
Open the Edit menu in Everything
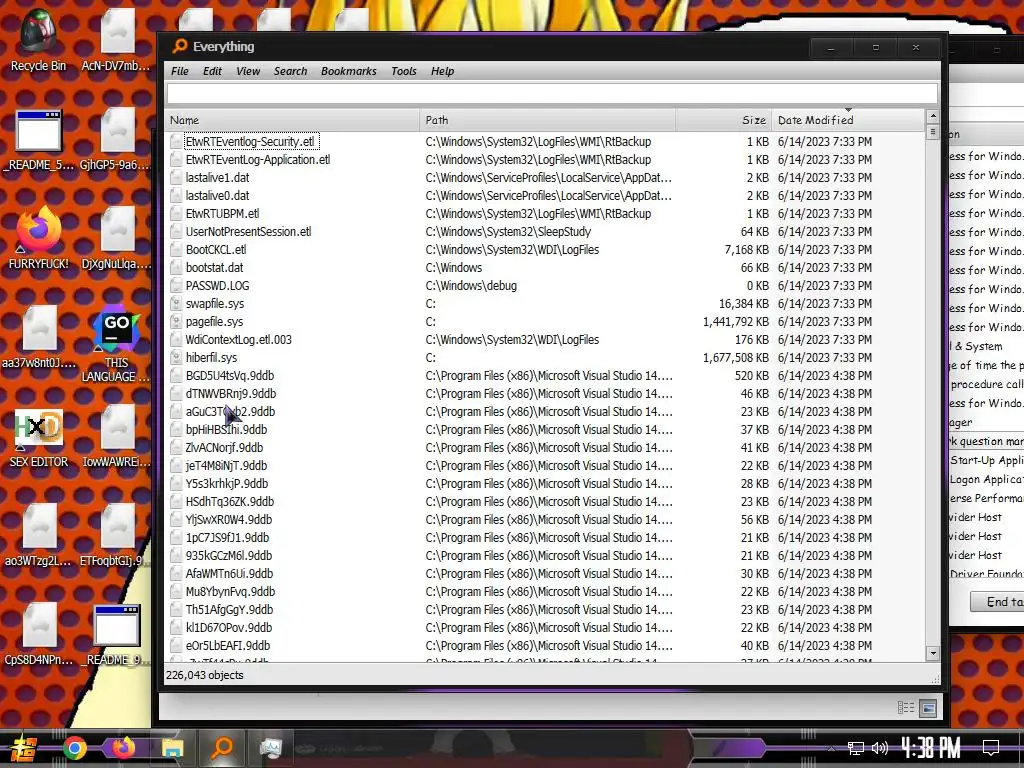212,71
